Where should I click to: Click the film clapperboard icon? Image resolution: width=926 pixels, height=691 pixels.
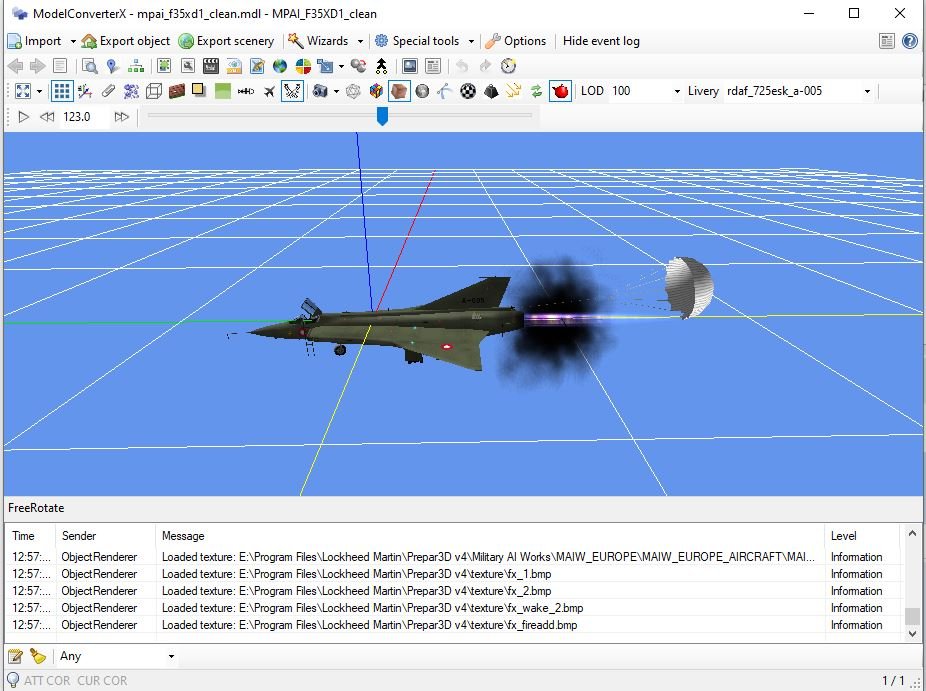[x=210, y=66]
